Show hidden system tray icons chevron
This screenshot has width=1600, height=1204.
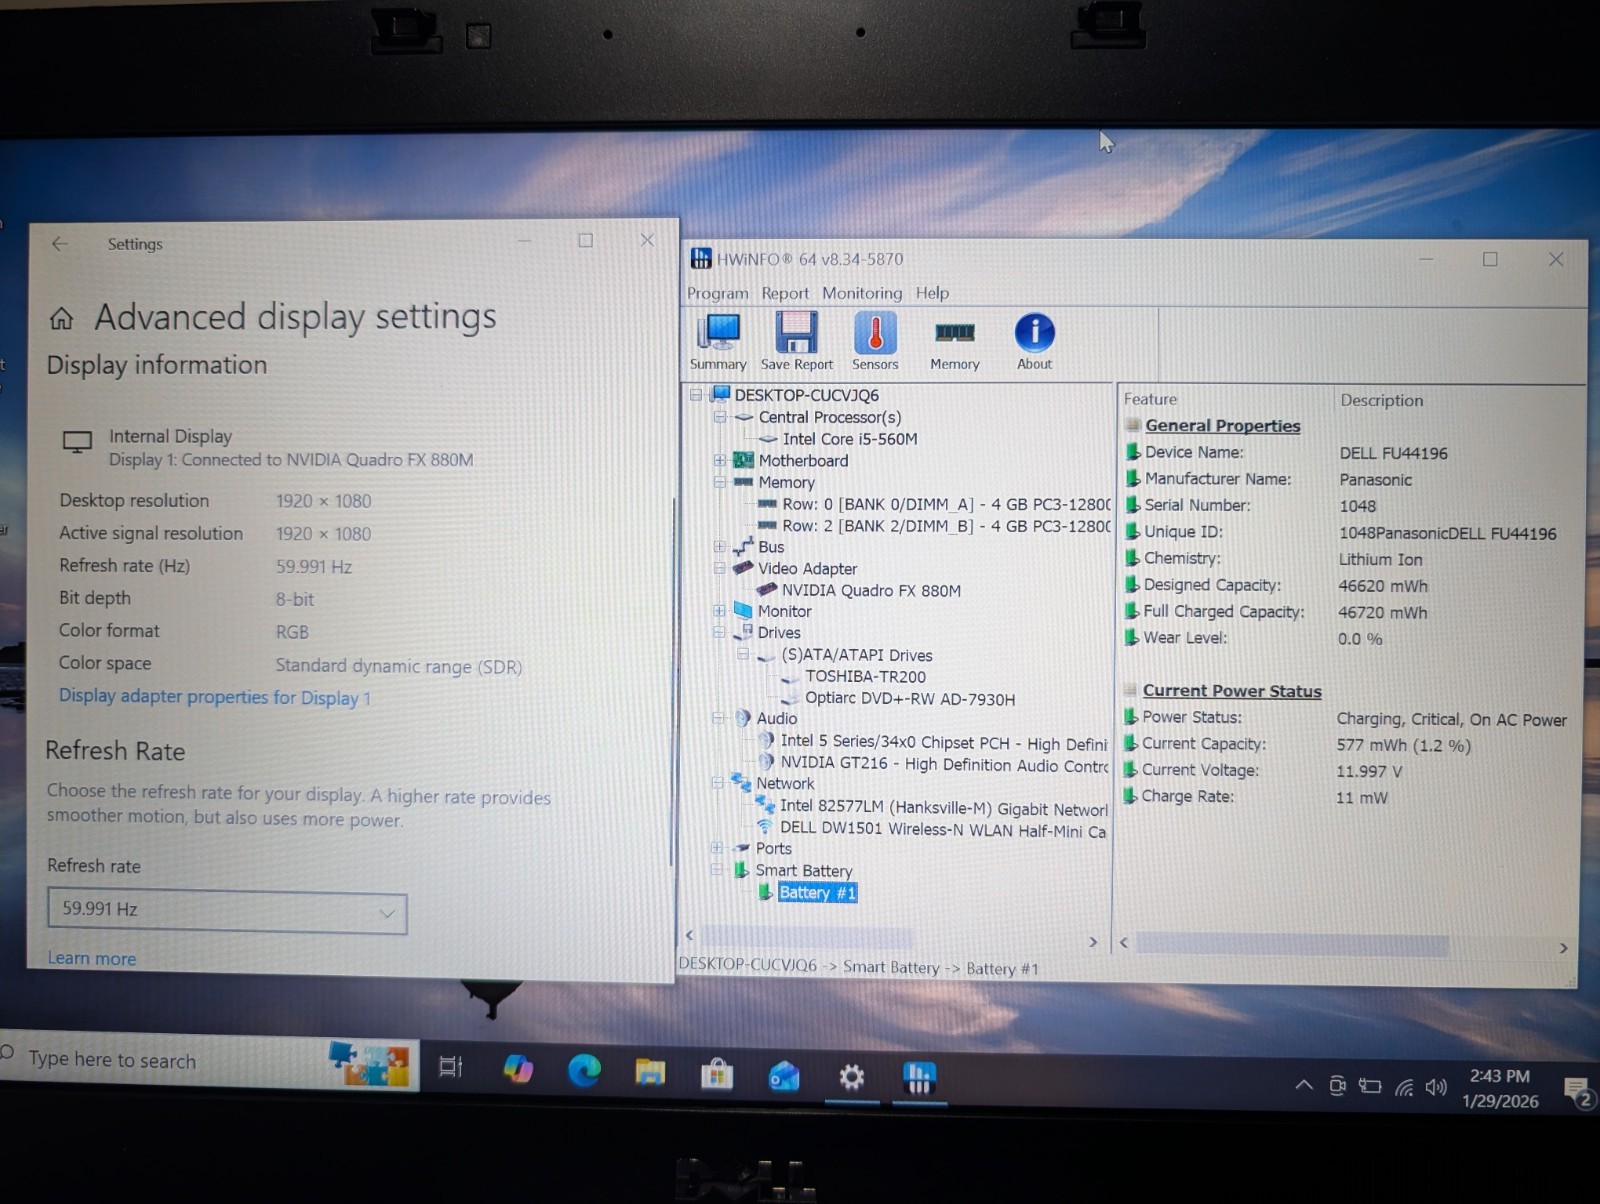tap(1303, 1084)
